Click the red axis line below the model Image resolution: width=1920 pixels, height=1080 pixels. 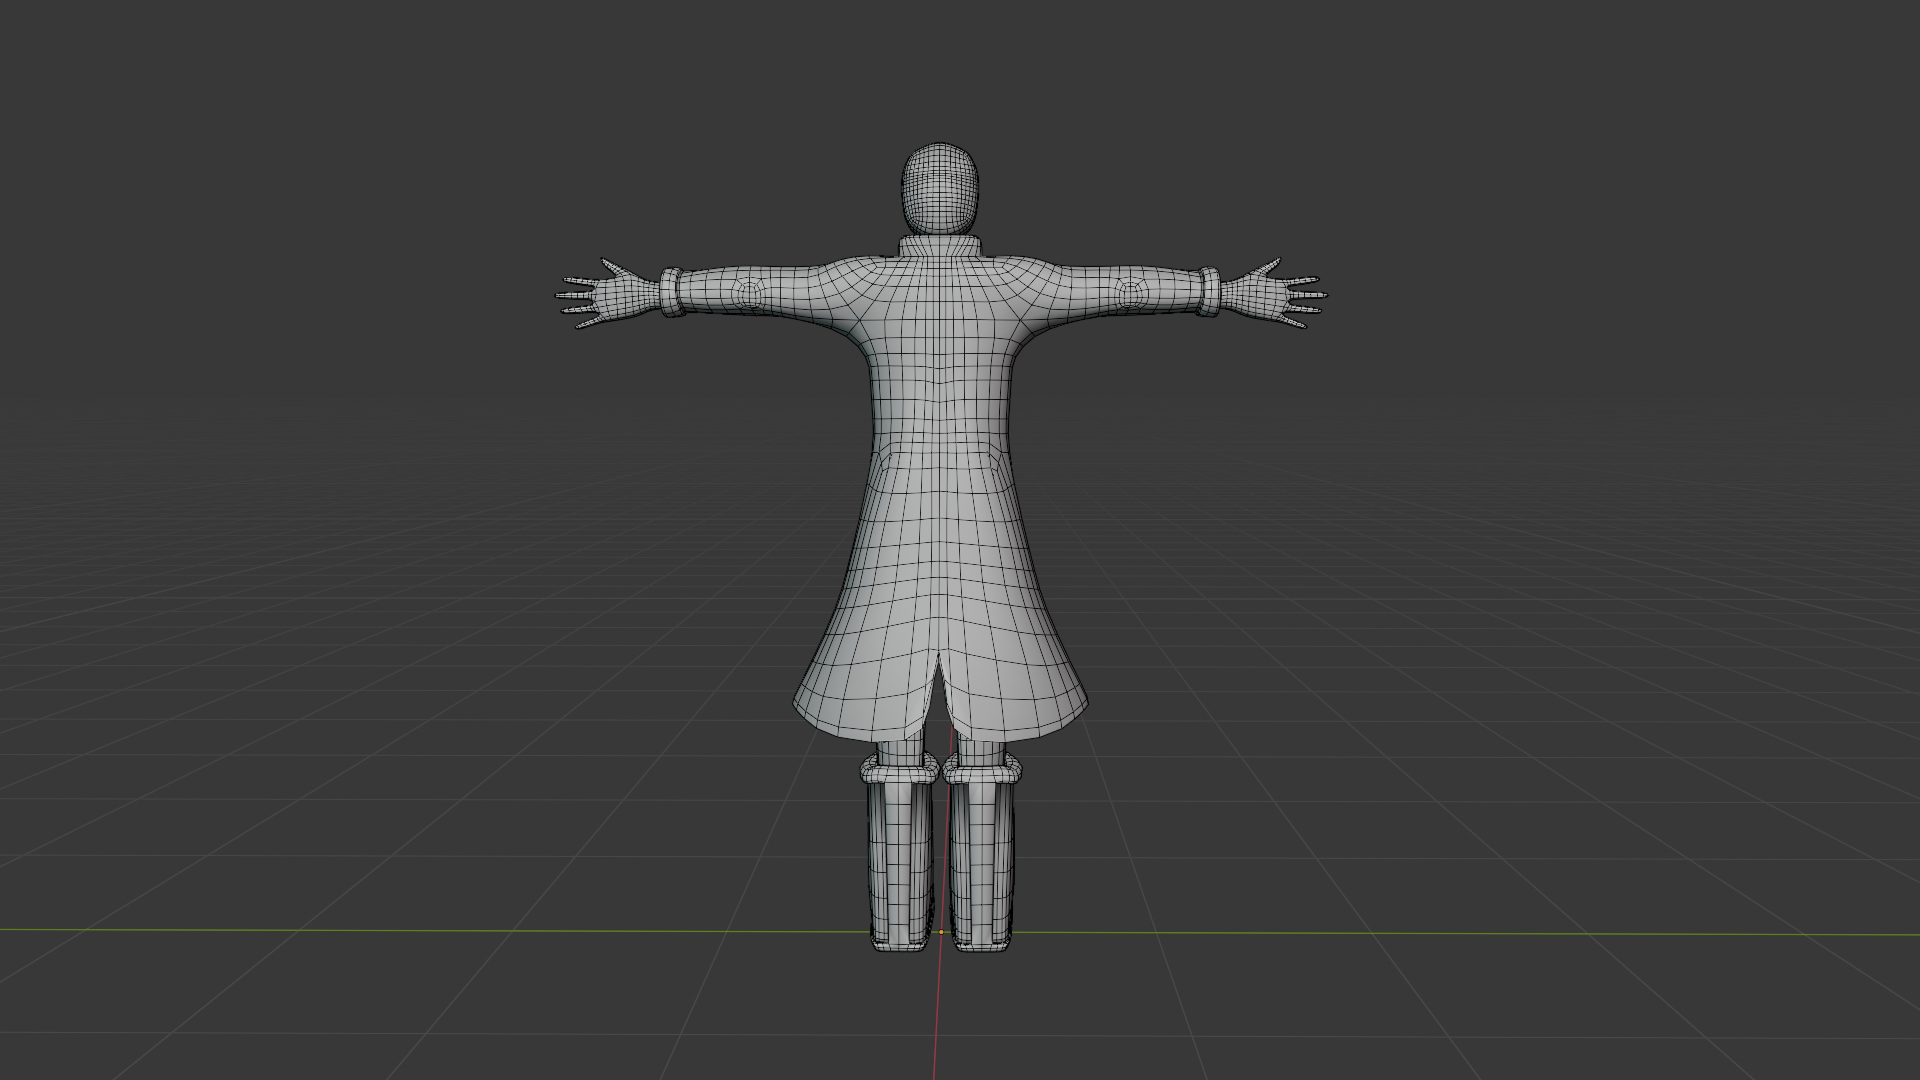click(936, 1010)
